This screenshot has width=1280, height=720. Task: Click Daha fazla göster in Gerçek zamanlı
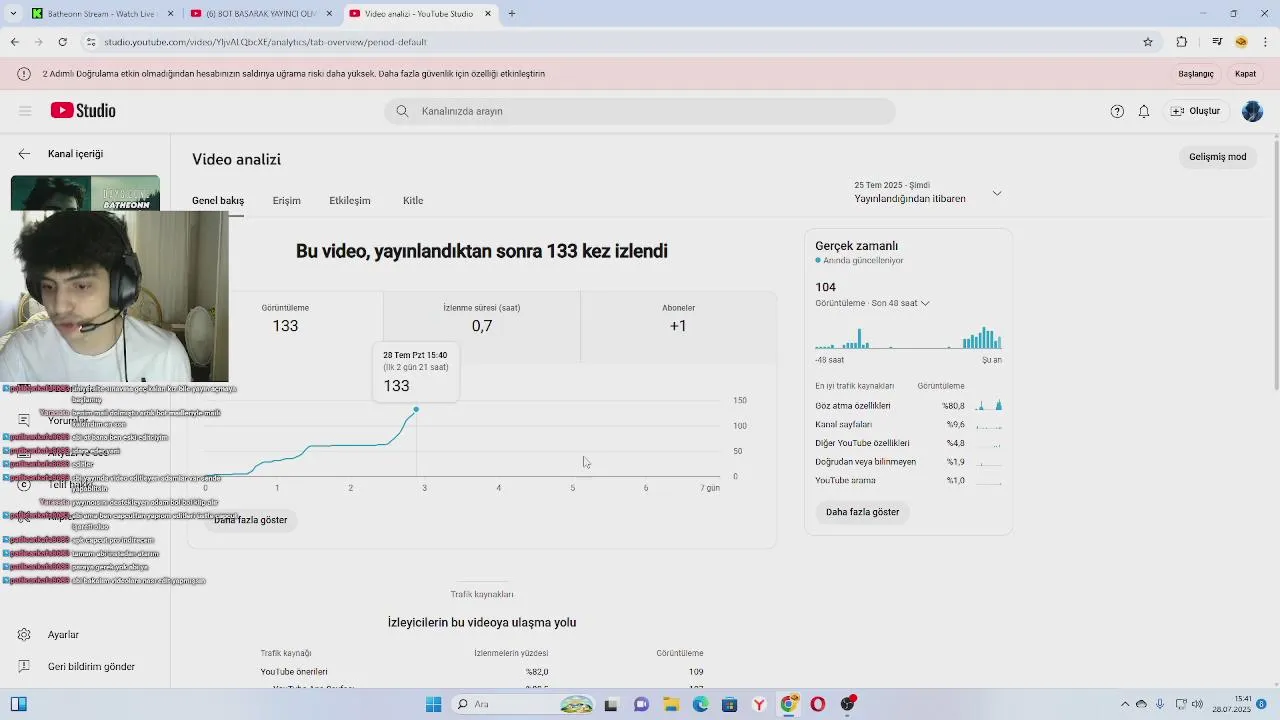pos(862,512)
